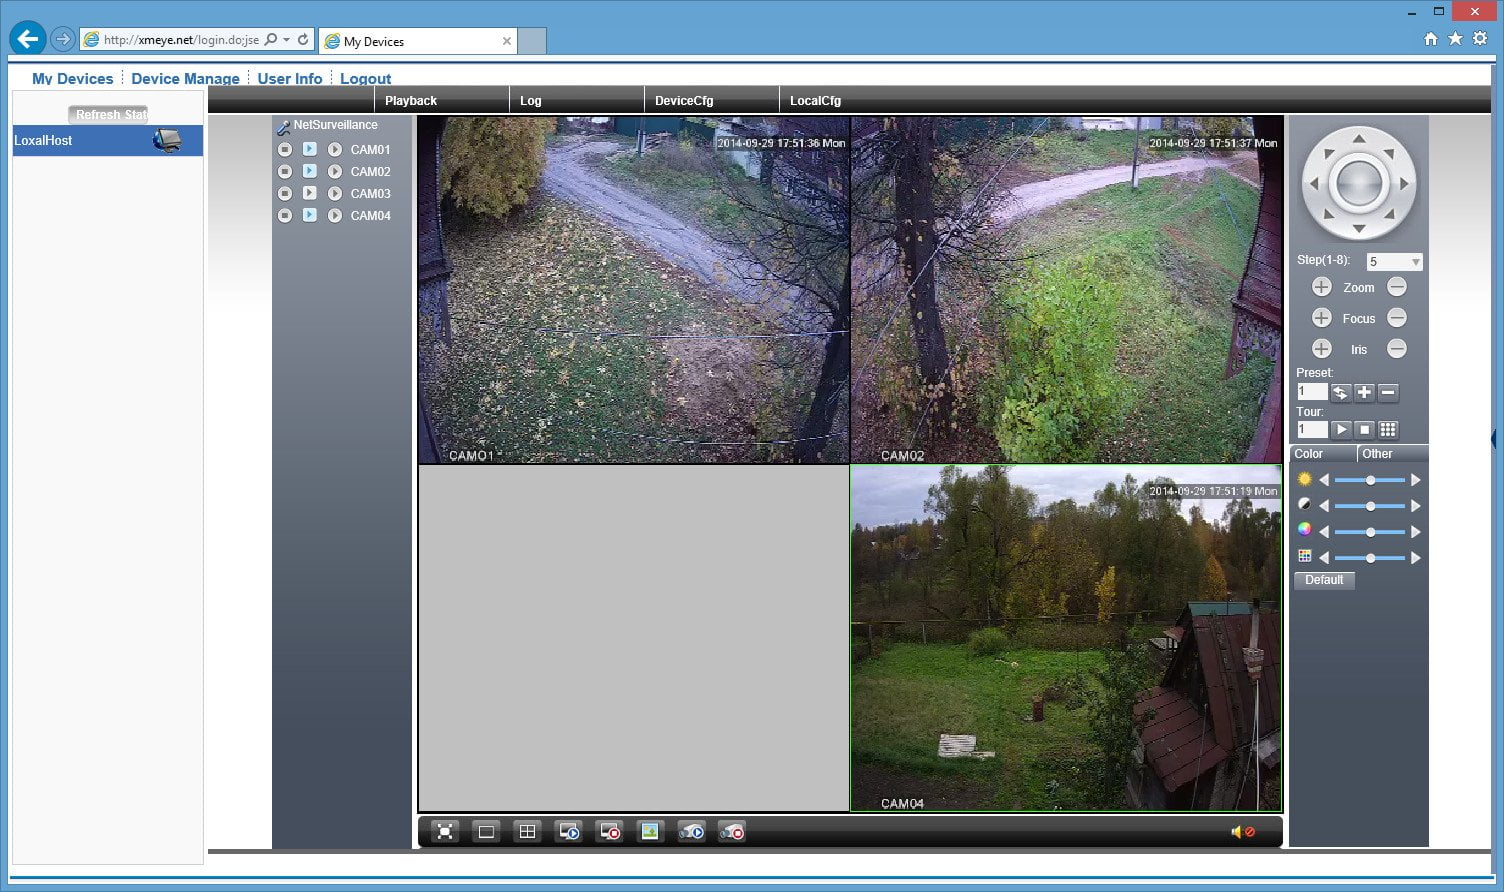Click the snapshot picture icon in bottom toolbar

click(650, 831)
